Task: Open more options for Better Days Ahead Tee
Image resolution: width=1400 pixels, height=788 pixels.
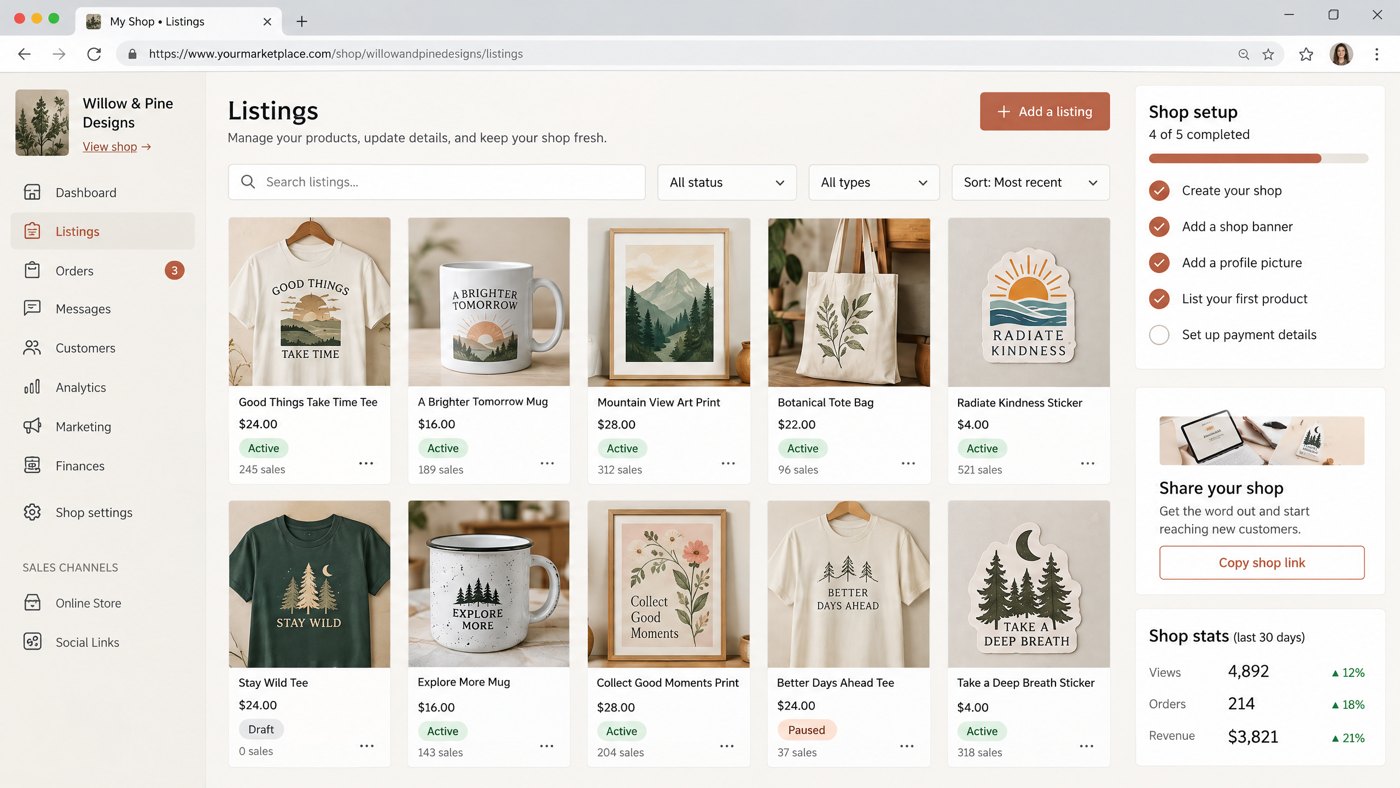Action: pyautogui.click(x=907, y=746)
